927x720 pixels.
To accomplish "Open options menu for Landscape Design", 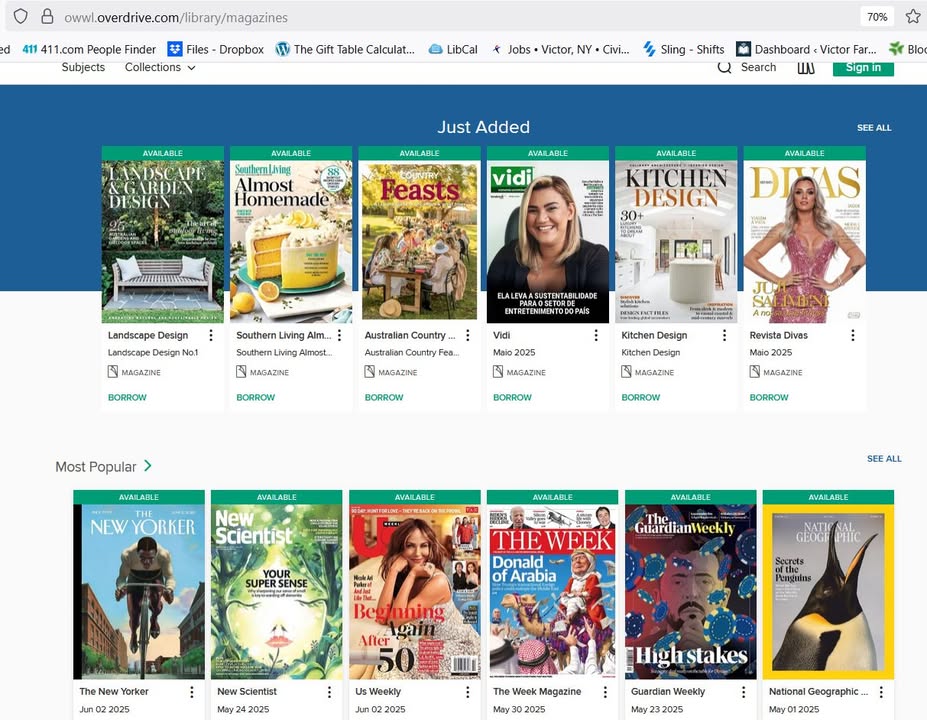I will [211, 336].
